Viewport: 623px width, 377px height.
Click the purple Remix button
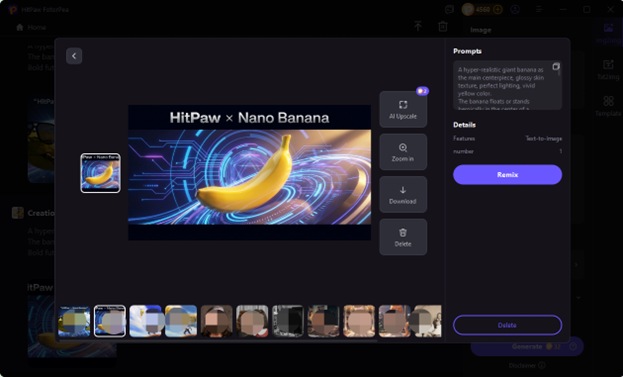click(507, 175)
